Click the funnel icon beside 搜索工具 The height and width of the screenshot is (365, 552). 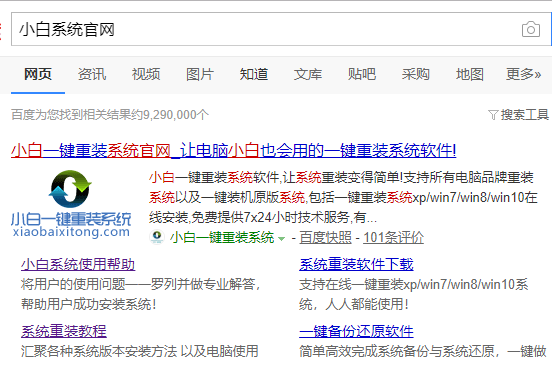[x=493, y=115]
